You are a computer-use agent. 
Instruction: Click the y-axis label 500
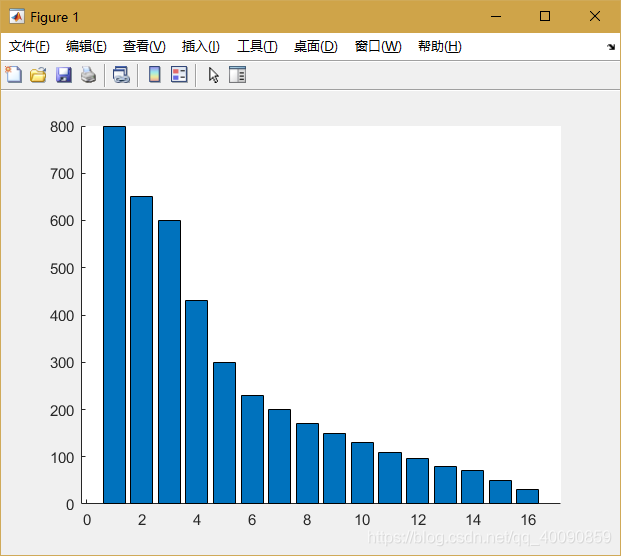pos(62,269)
